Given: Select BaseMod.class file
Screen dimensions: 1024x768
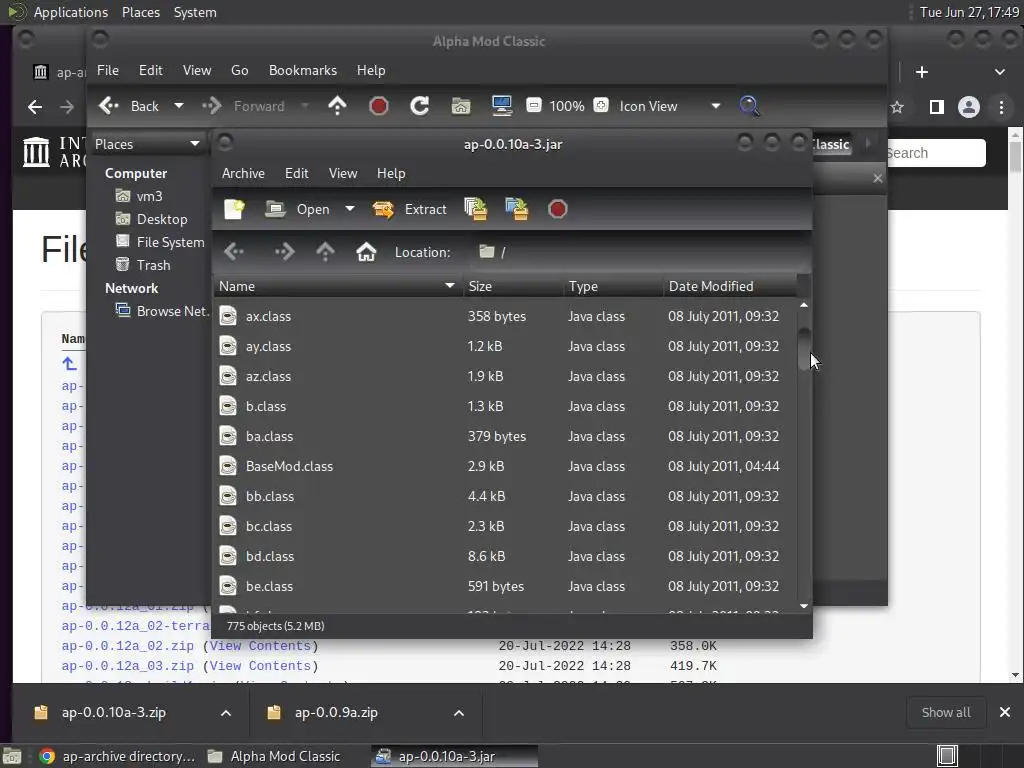Looking at the screenshot, I should click(505, 466).
